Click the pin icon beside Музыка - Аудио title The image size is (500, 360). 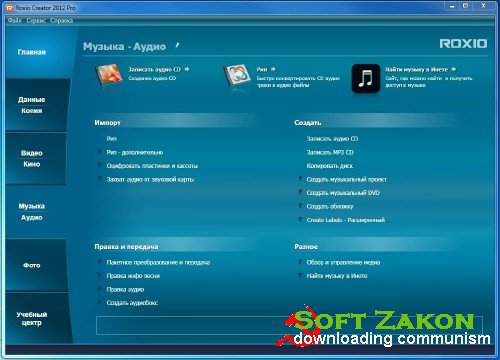click(177, 45)
